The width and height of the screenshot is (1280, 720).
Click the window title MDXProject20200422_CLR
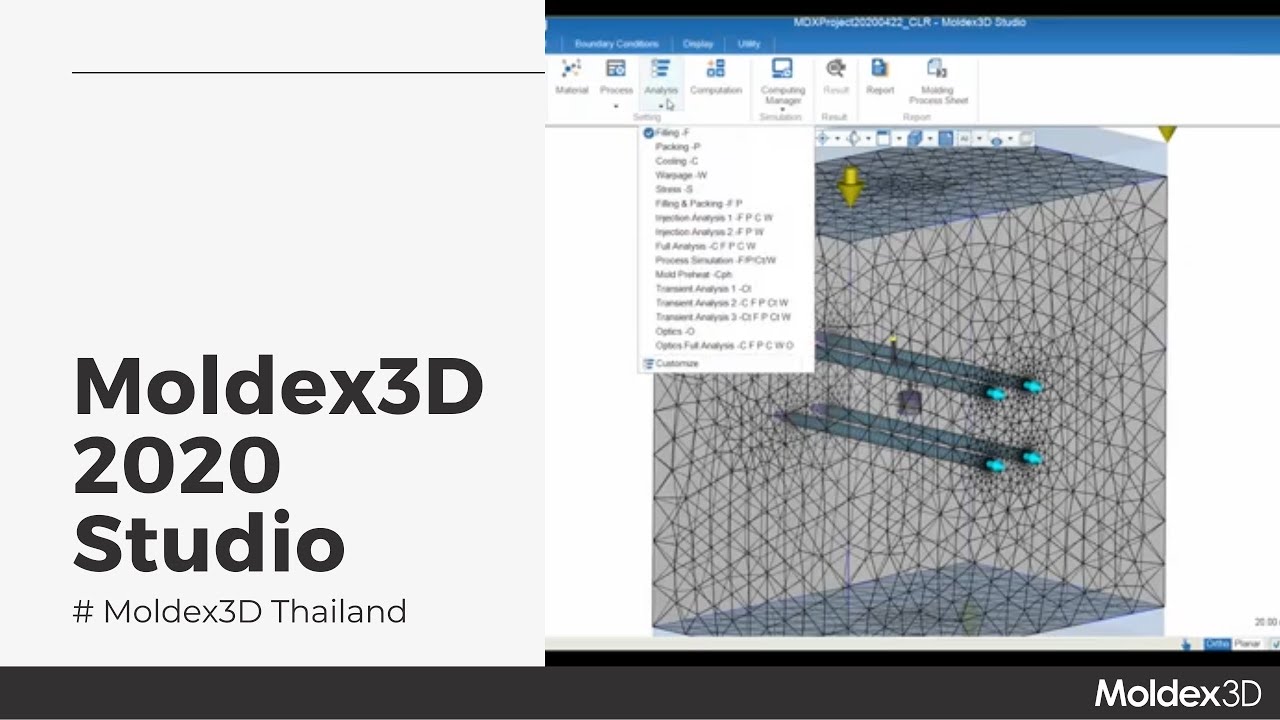click(x=909, y=22)
